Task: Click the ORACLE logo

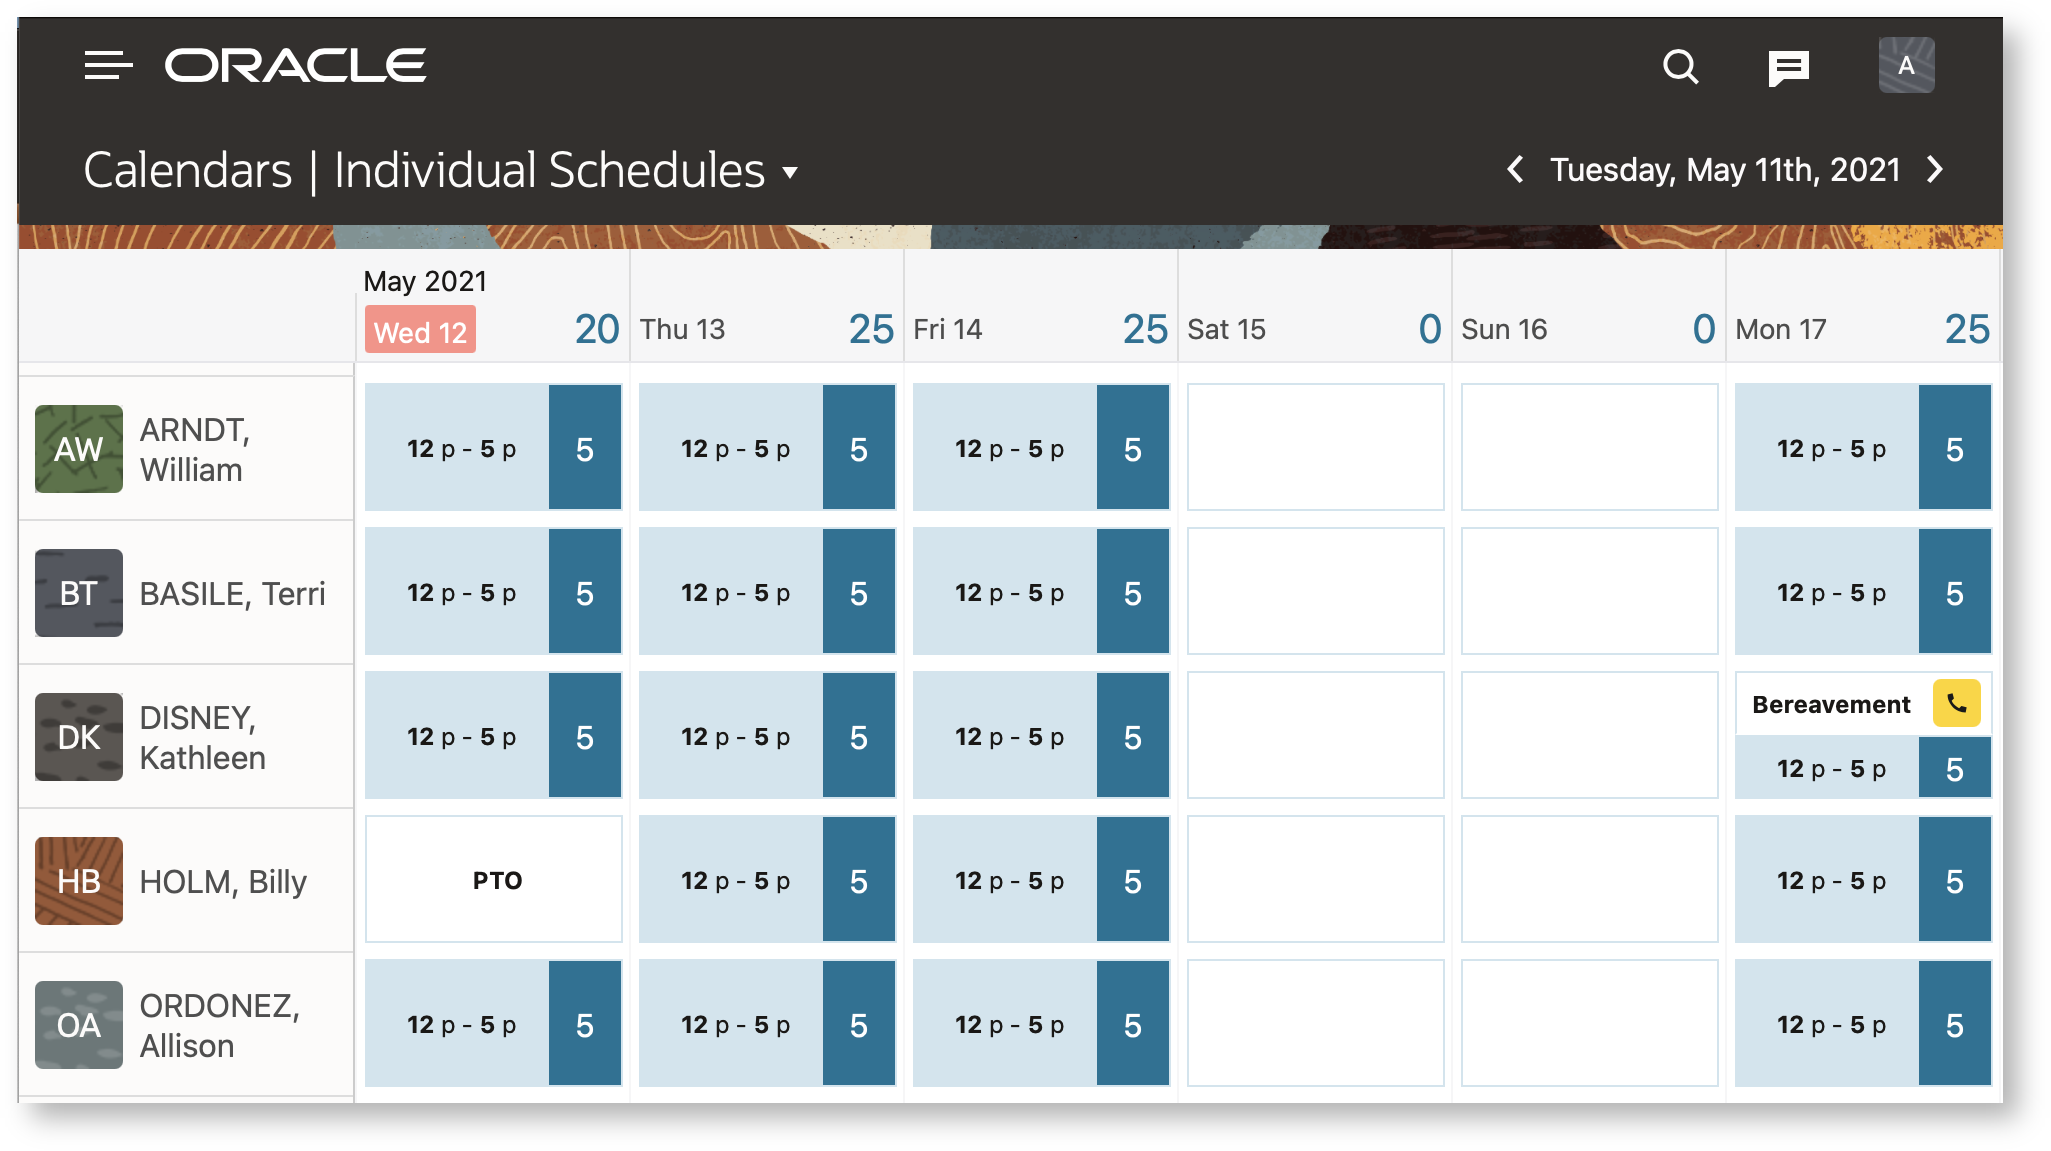Action: (296, 66)
